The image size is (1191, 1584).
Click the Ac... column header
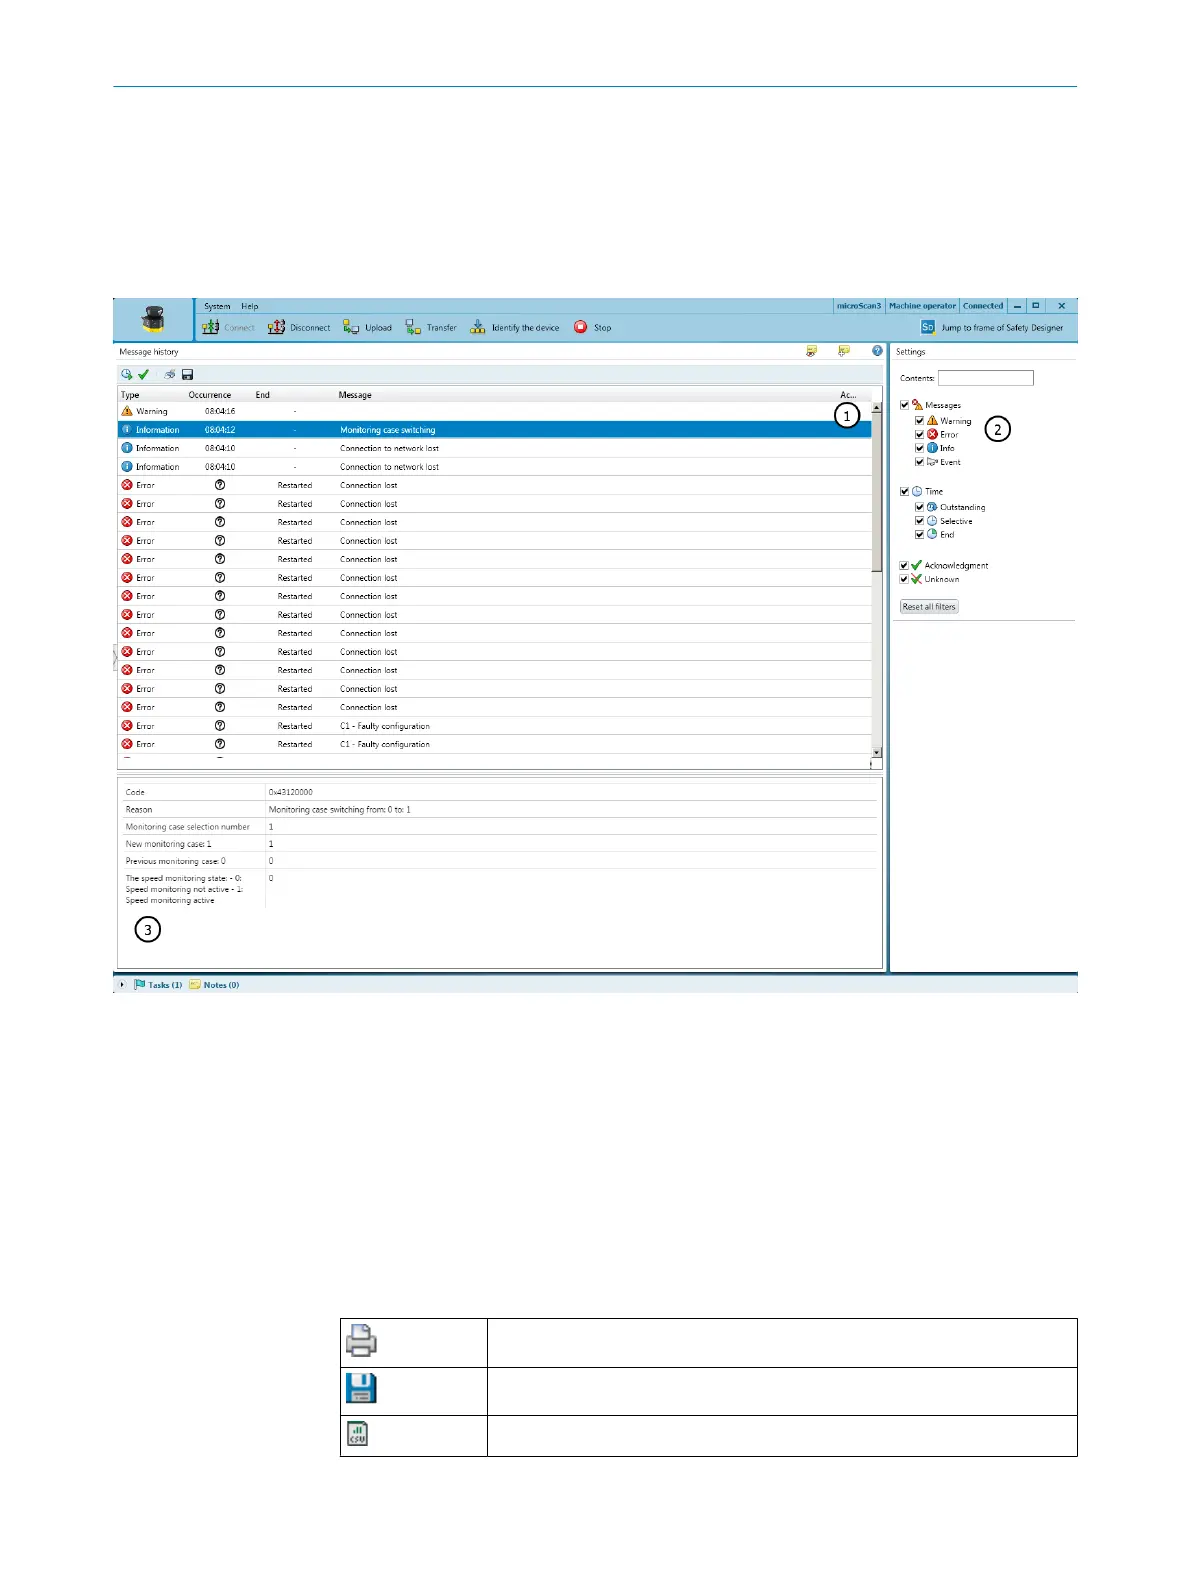coord(848,395)
